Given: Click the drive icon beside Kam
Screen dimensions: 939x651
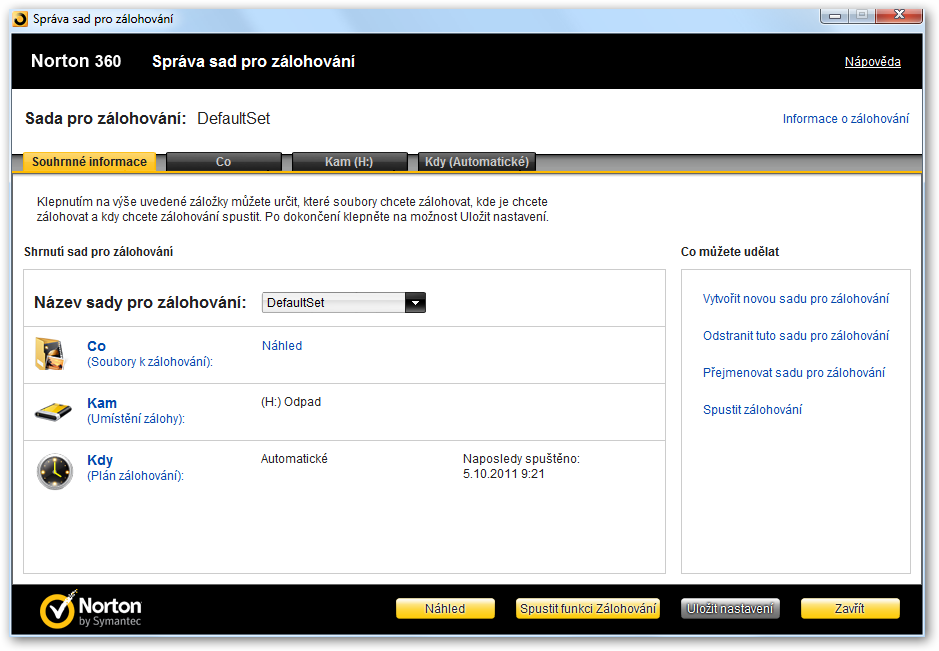Looking at the screenshot, I should pyautogui.click(x=53, y=411).
